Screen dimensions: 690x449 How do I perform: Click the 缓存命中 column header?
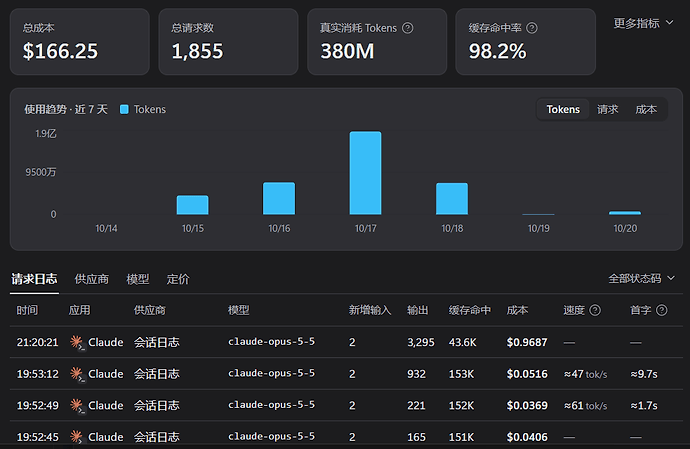coord(470,310)
